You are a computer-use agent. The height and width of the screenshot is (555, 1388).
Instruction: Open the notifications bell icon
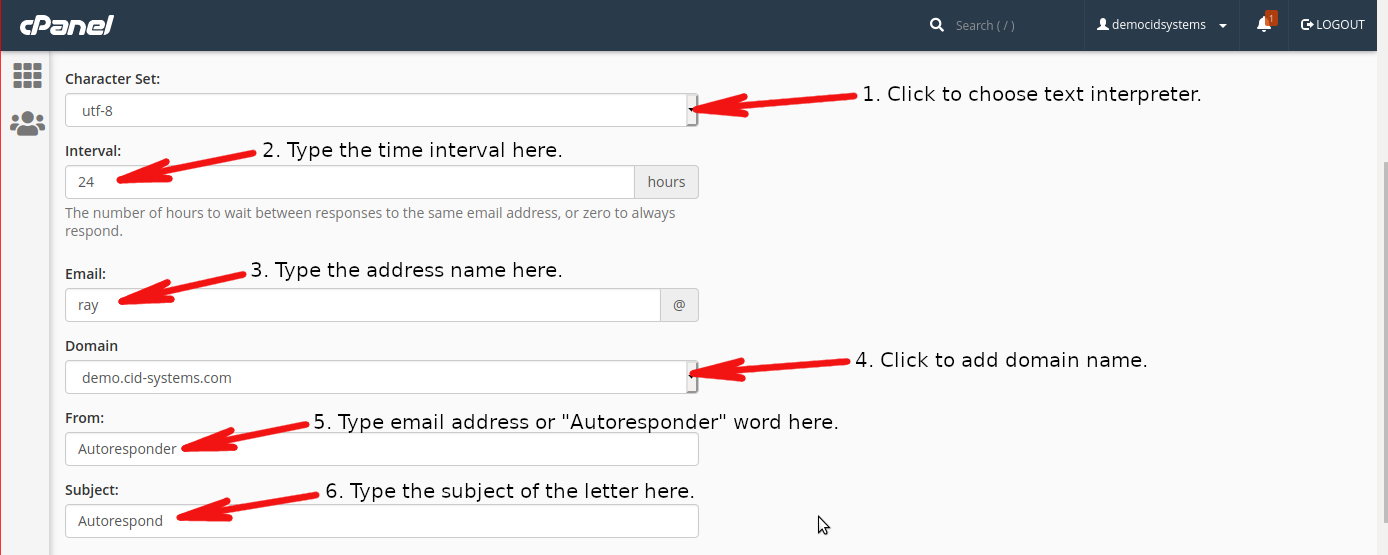point(1264,25)
